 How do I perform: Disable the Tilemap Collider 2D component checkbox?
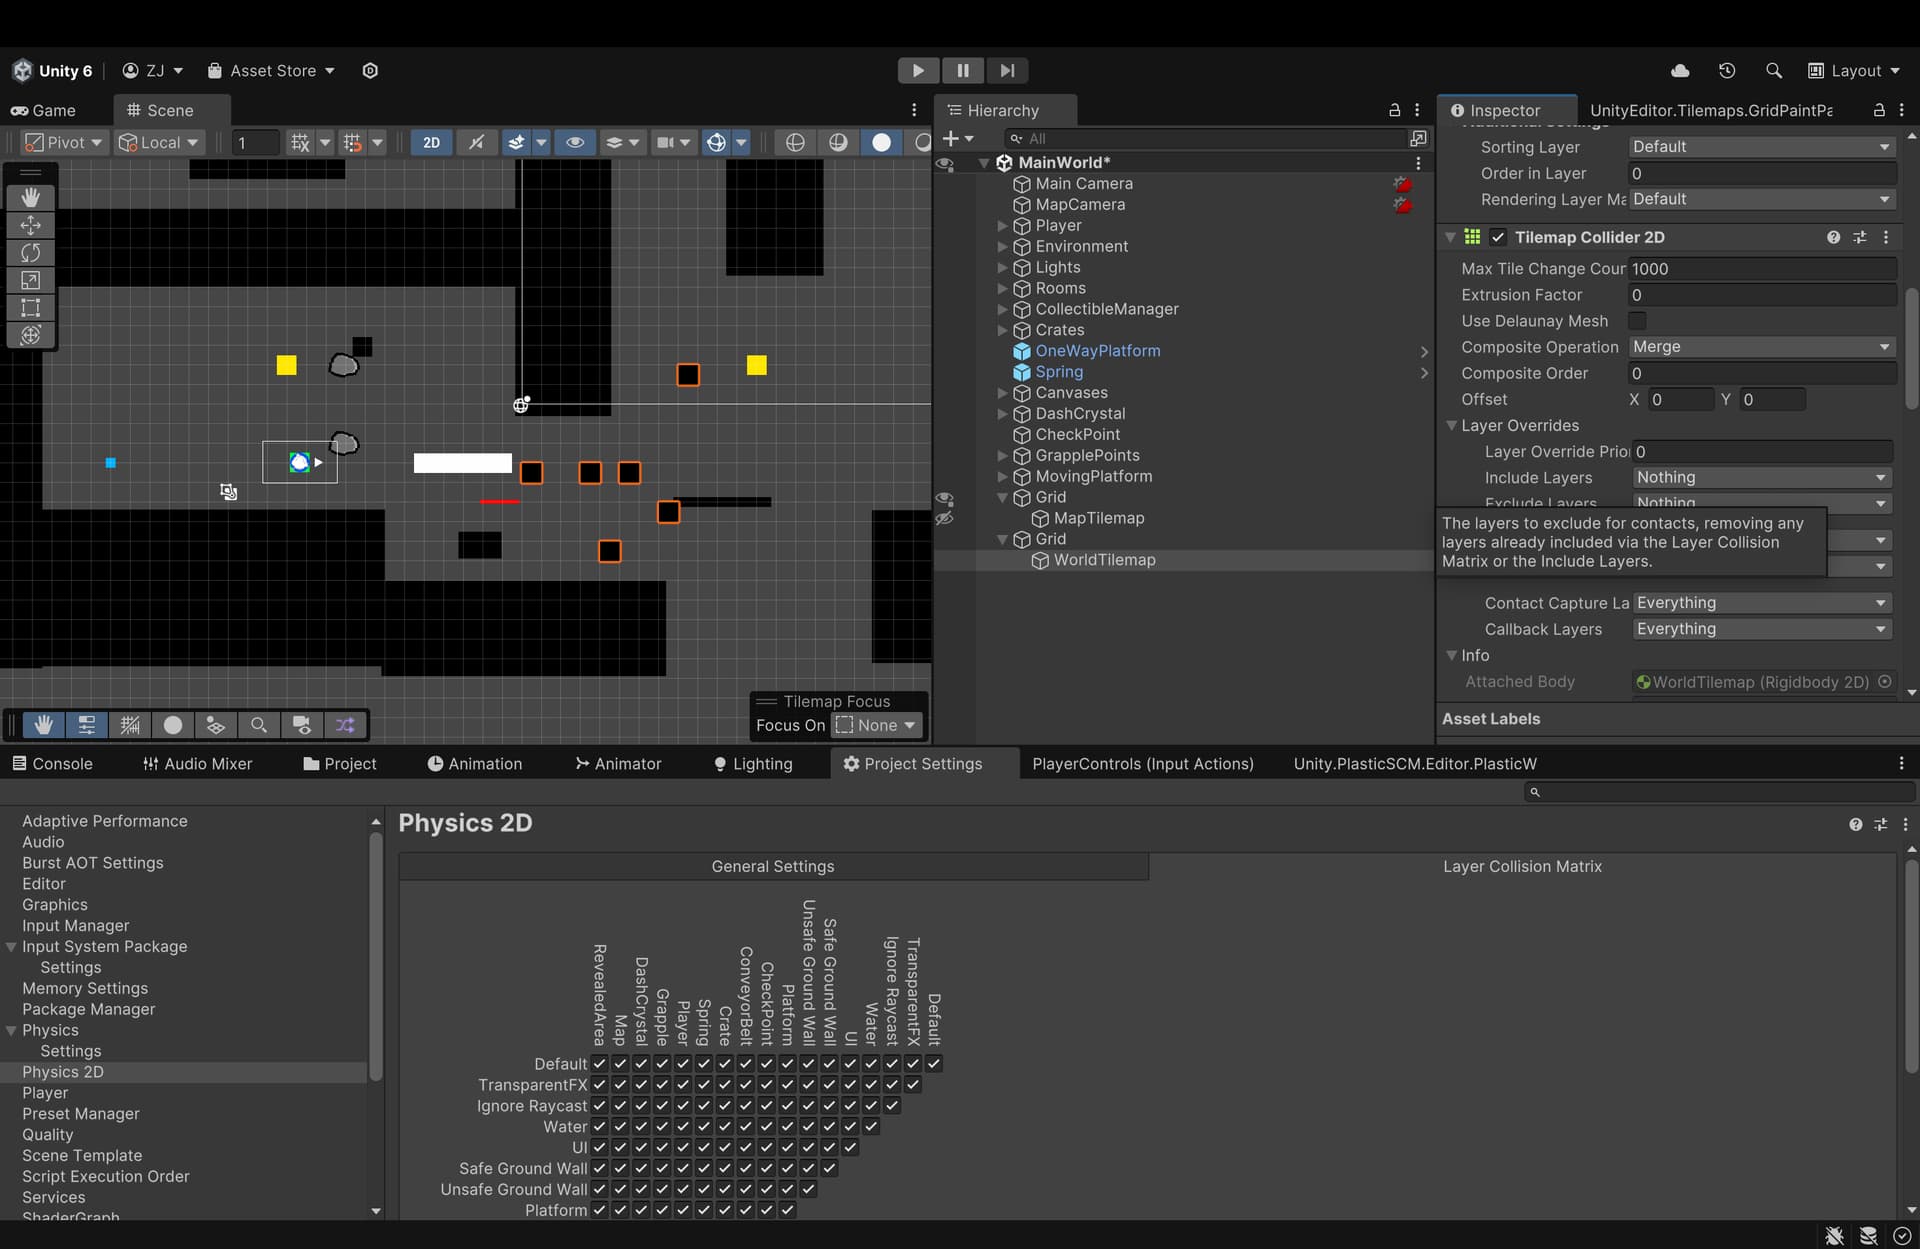coord(1498,237)
